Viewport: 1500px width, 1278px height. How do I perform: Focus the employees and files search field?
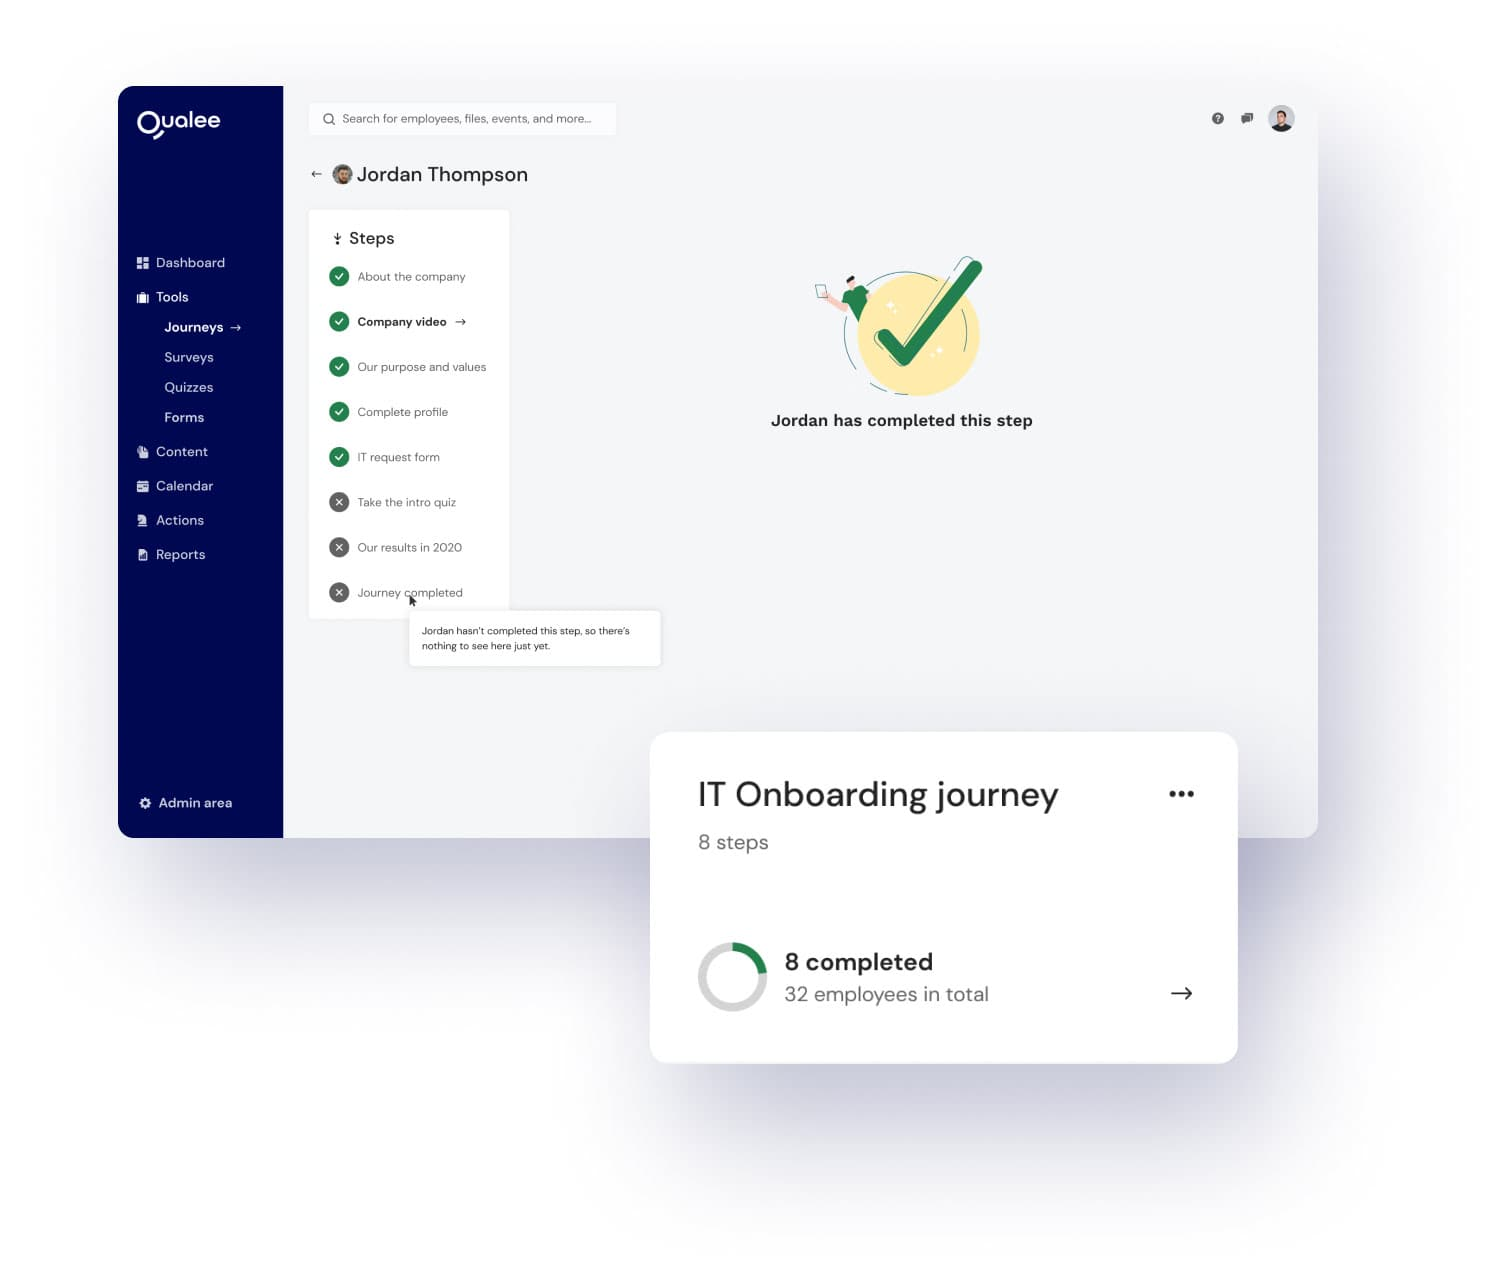tap(462, 119)
